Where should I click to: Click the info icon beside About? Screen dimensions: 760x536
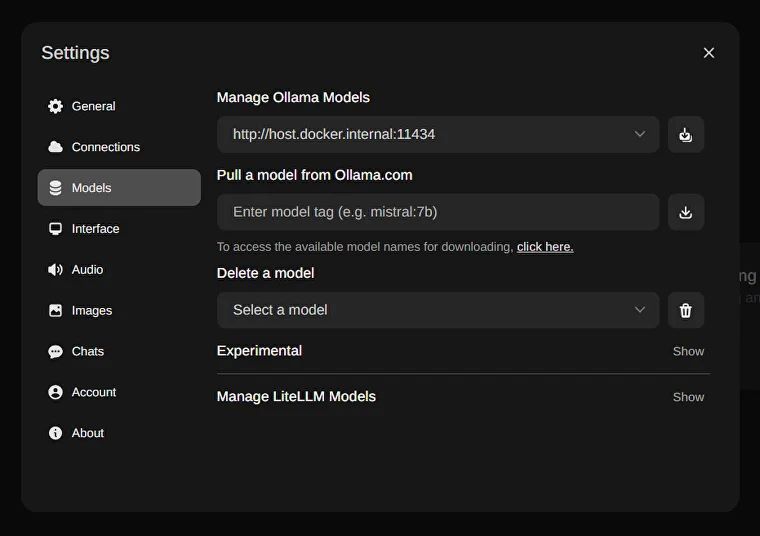55,433
